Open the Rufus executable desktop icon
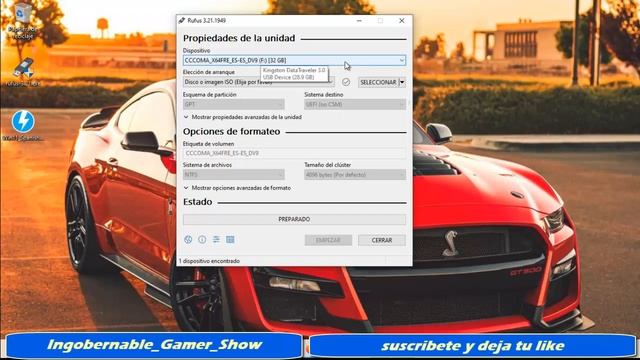Viewport: 640px width, 360px height. click(x=23, y=72)
